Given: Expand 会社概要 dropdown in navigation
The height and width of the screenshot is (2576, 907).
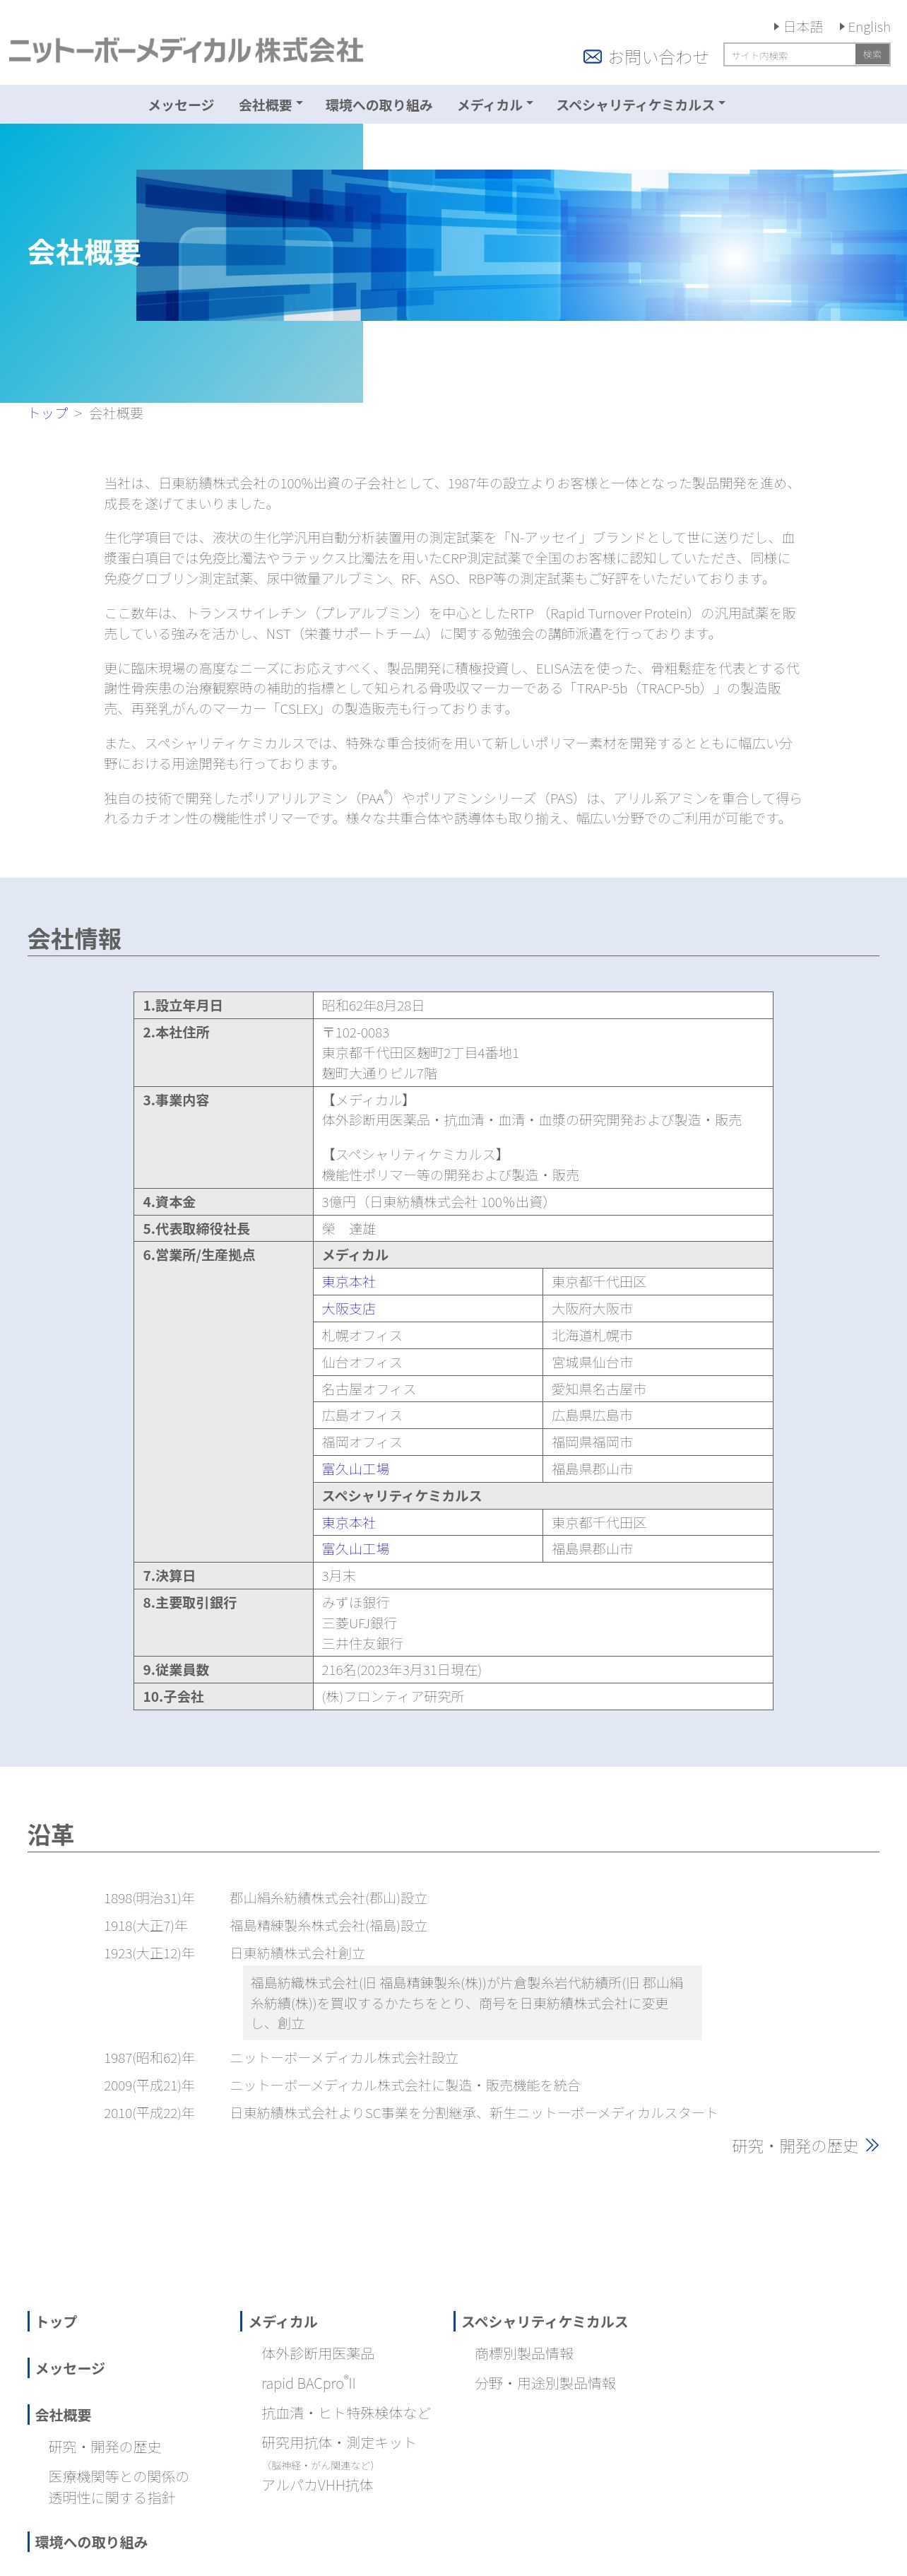Looking at the screenshot, I should coord(270,105).
